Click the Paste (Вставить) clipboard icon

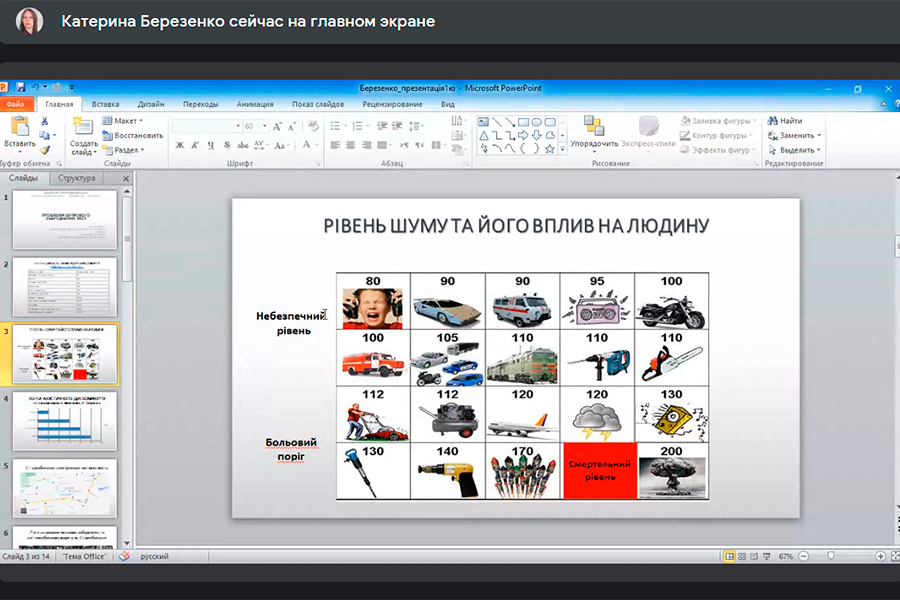point(19,127)
